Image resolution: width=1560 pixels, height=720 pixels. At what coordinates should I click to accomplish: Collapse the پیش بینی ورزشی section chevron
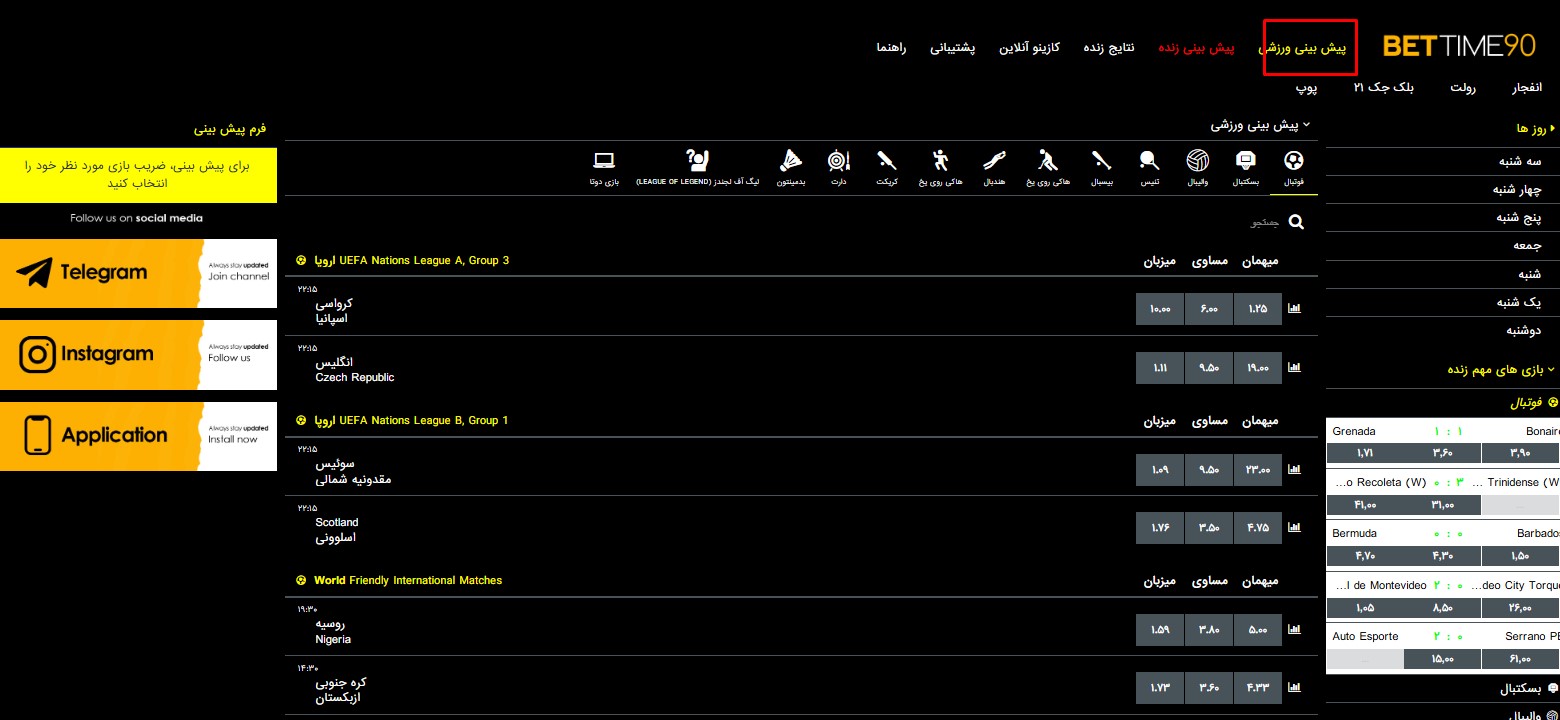[x=1306, y=125]
